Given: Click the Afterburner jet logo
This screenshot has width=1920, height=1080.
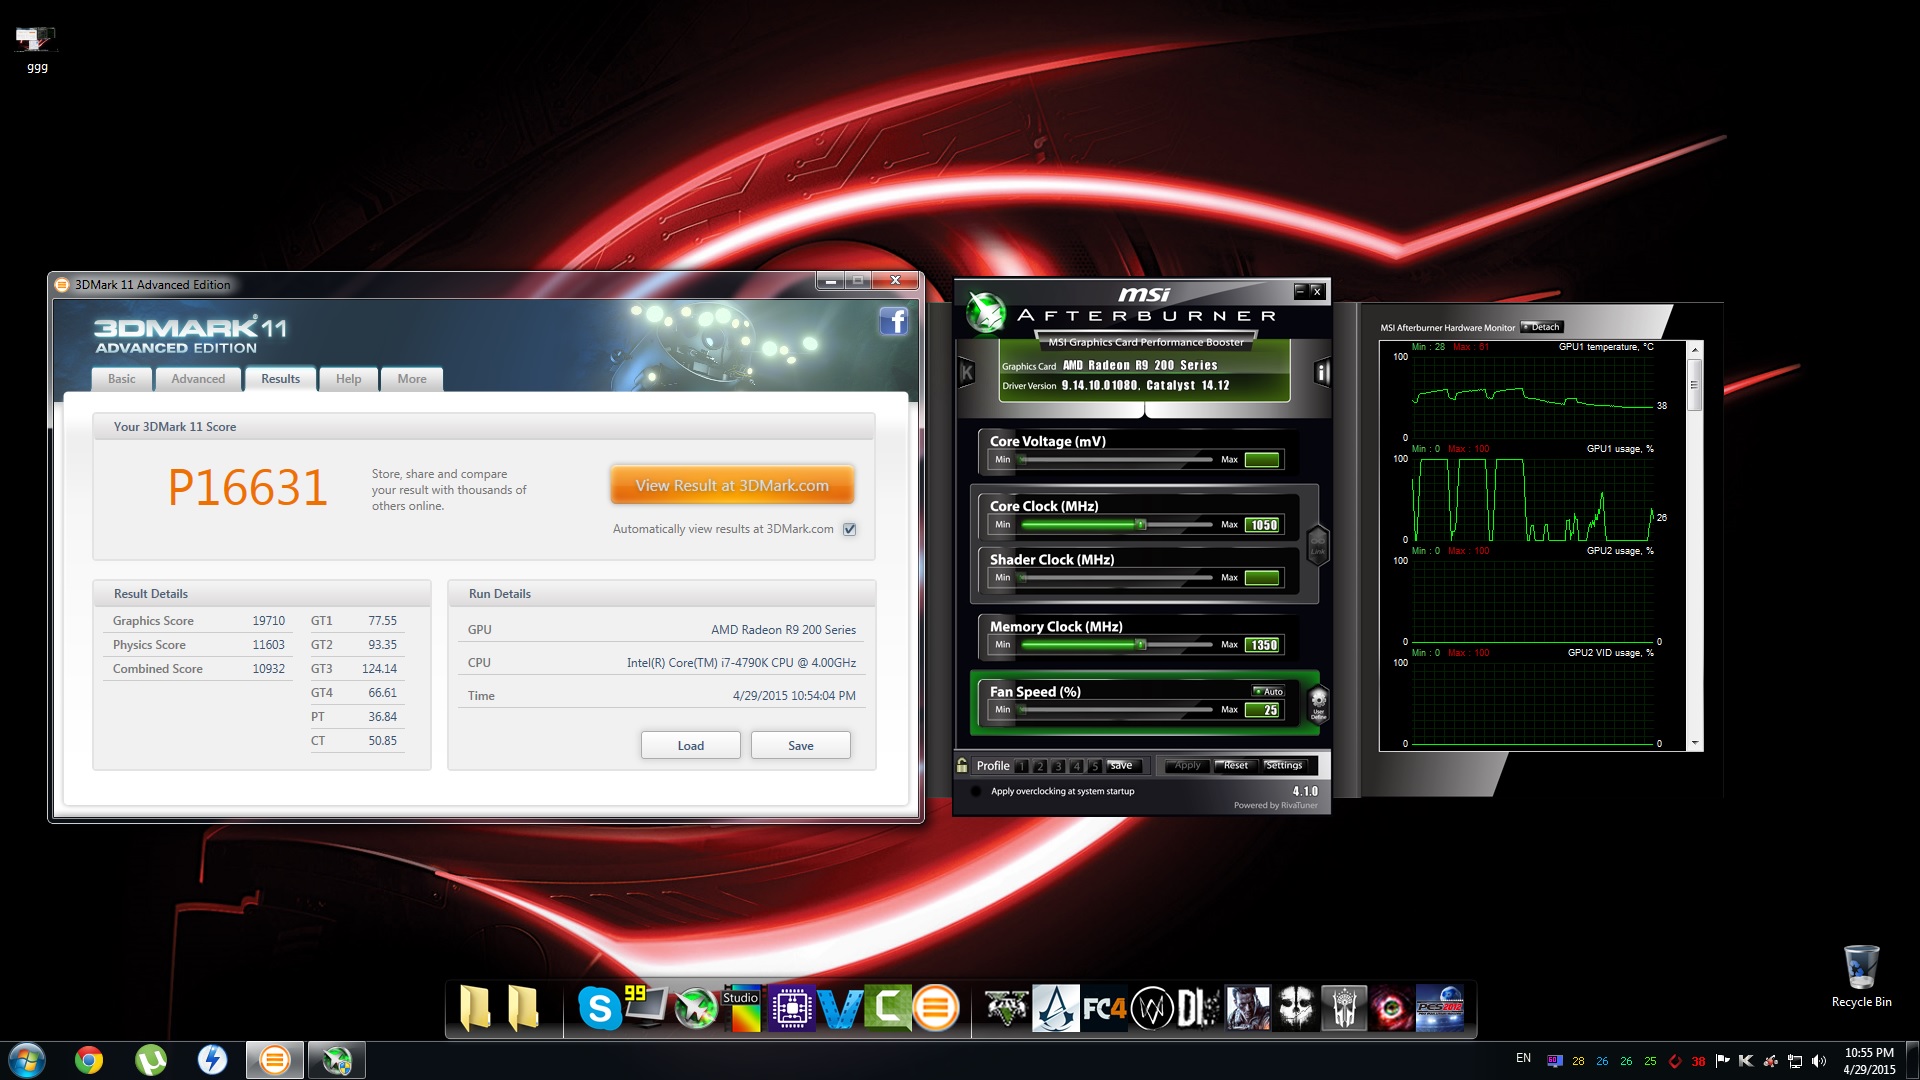Looking at the screenshot, I should click(985, 312).
